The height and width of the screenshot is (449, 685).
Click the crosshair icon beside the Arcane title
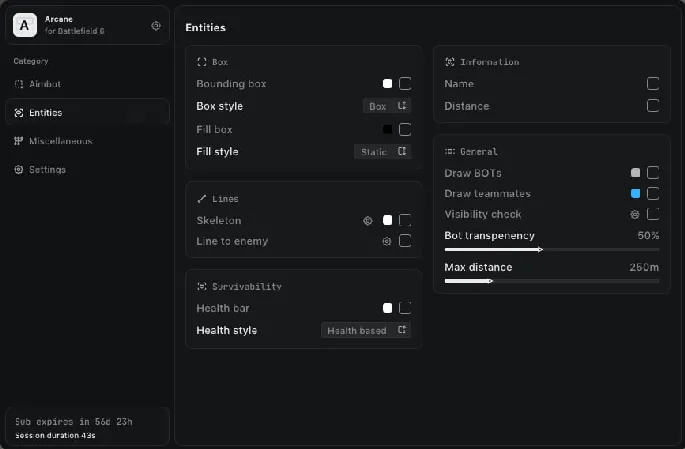[x=155, y=26]
